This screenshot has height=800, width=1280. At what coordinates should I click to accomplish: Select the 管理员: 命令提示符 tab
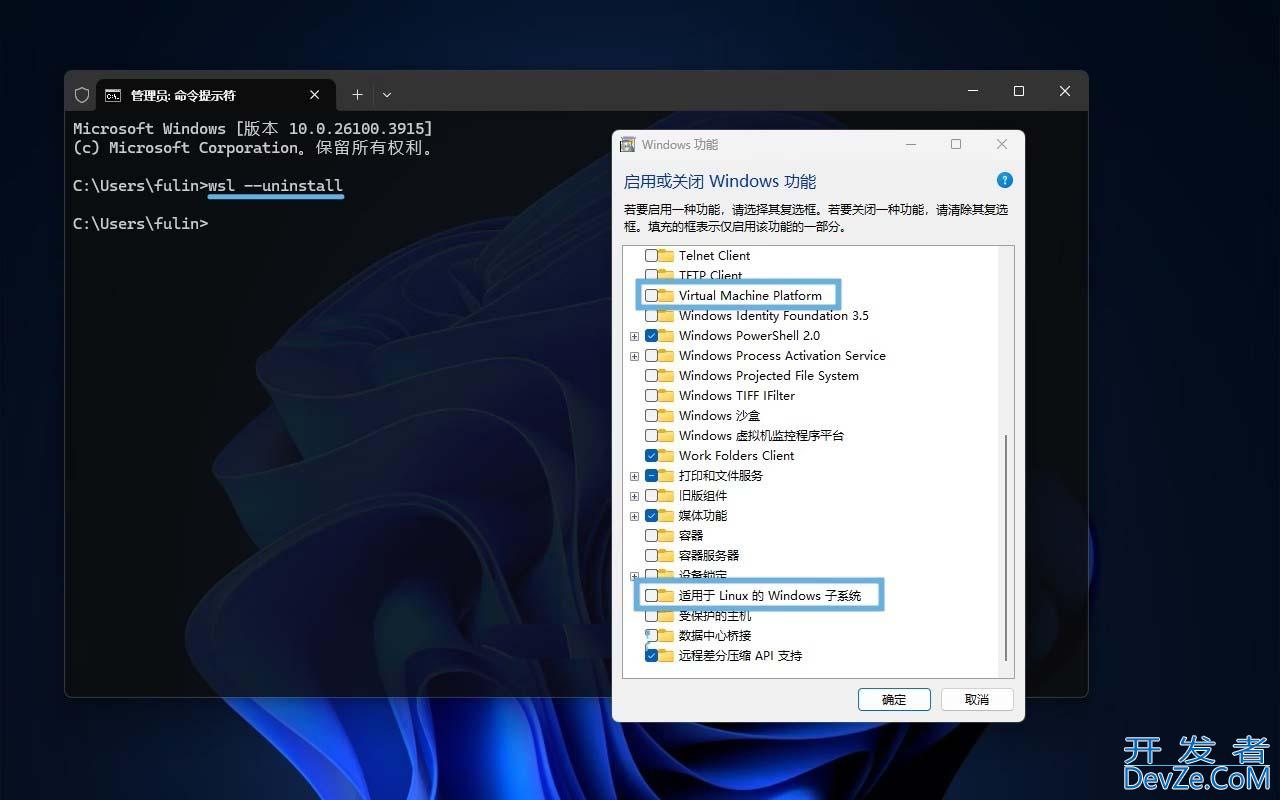tap(214, 95)
